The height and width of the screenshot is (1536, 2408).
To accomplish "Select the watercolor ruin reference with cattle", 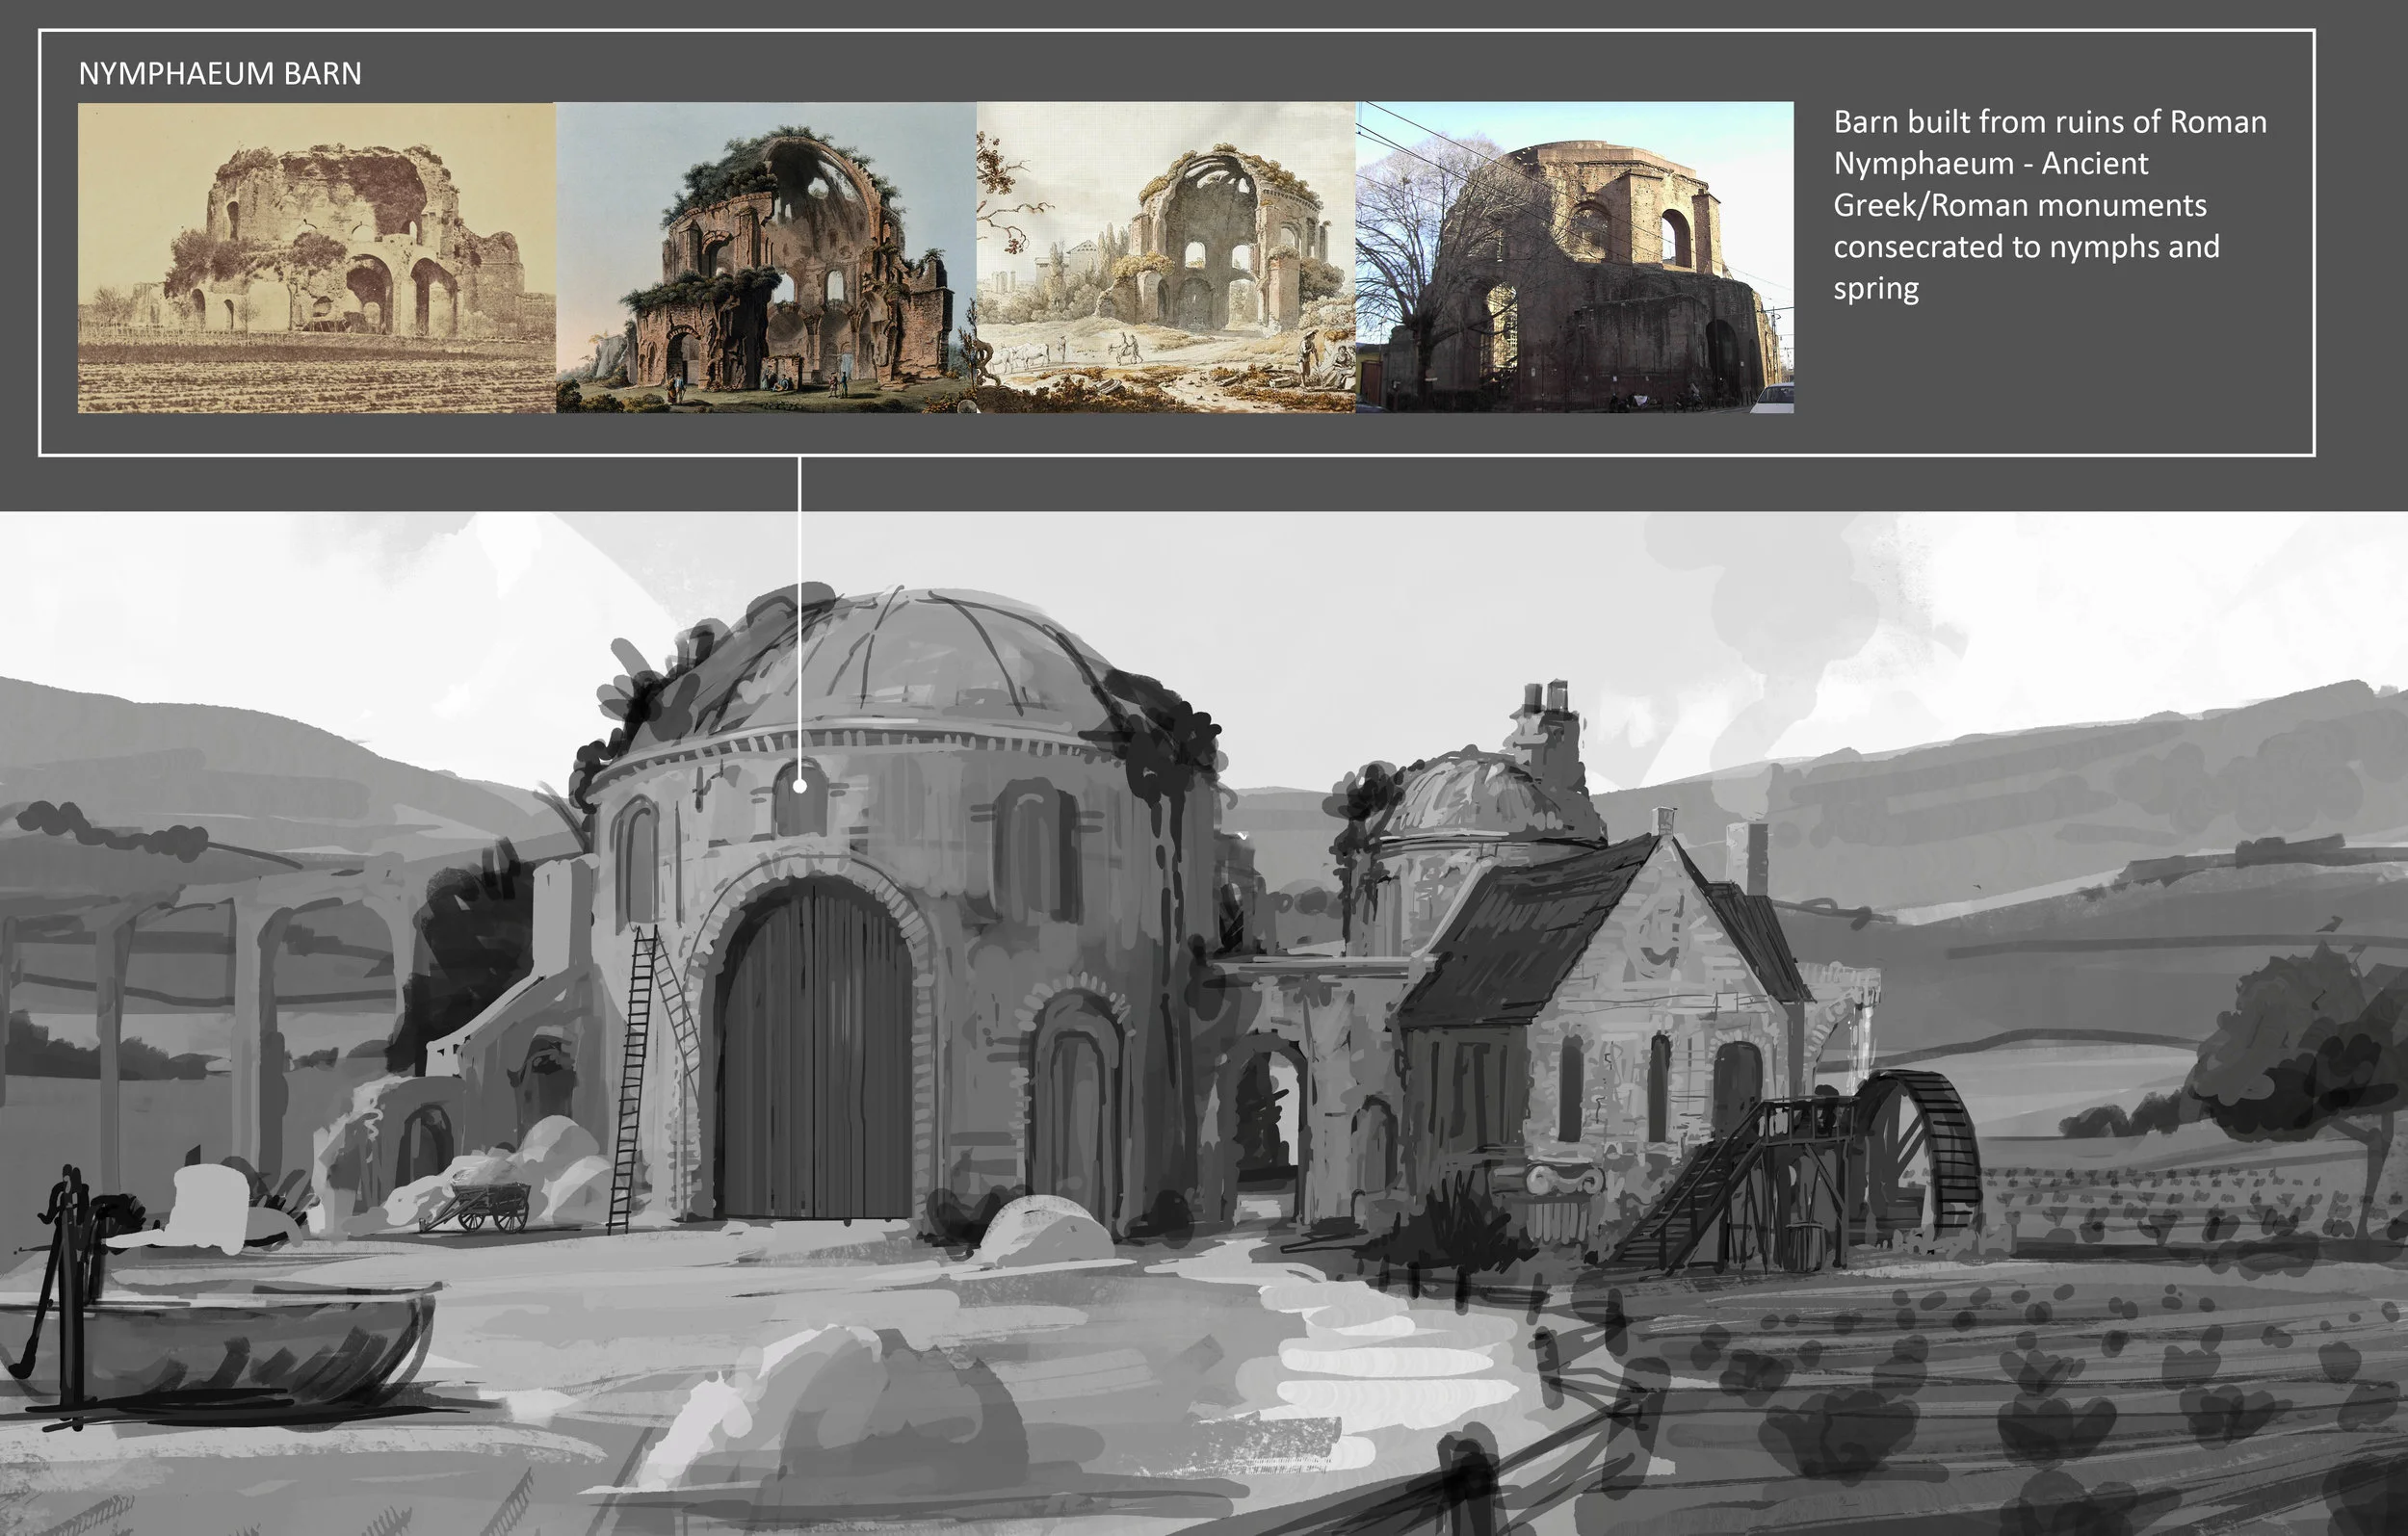I will click(1166, 257).
